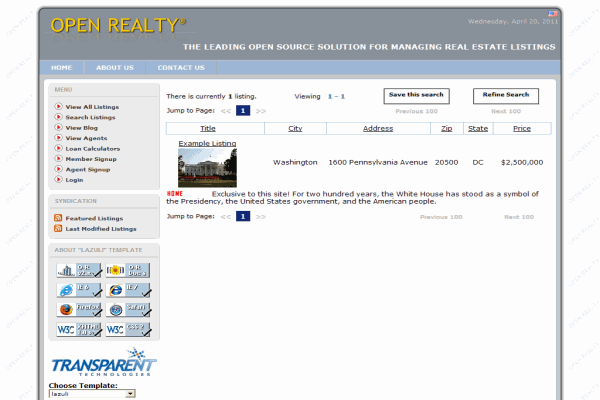Click the top >> next page arrows

point(261,111)
